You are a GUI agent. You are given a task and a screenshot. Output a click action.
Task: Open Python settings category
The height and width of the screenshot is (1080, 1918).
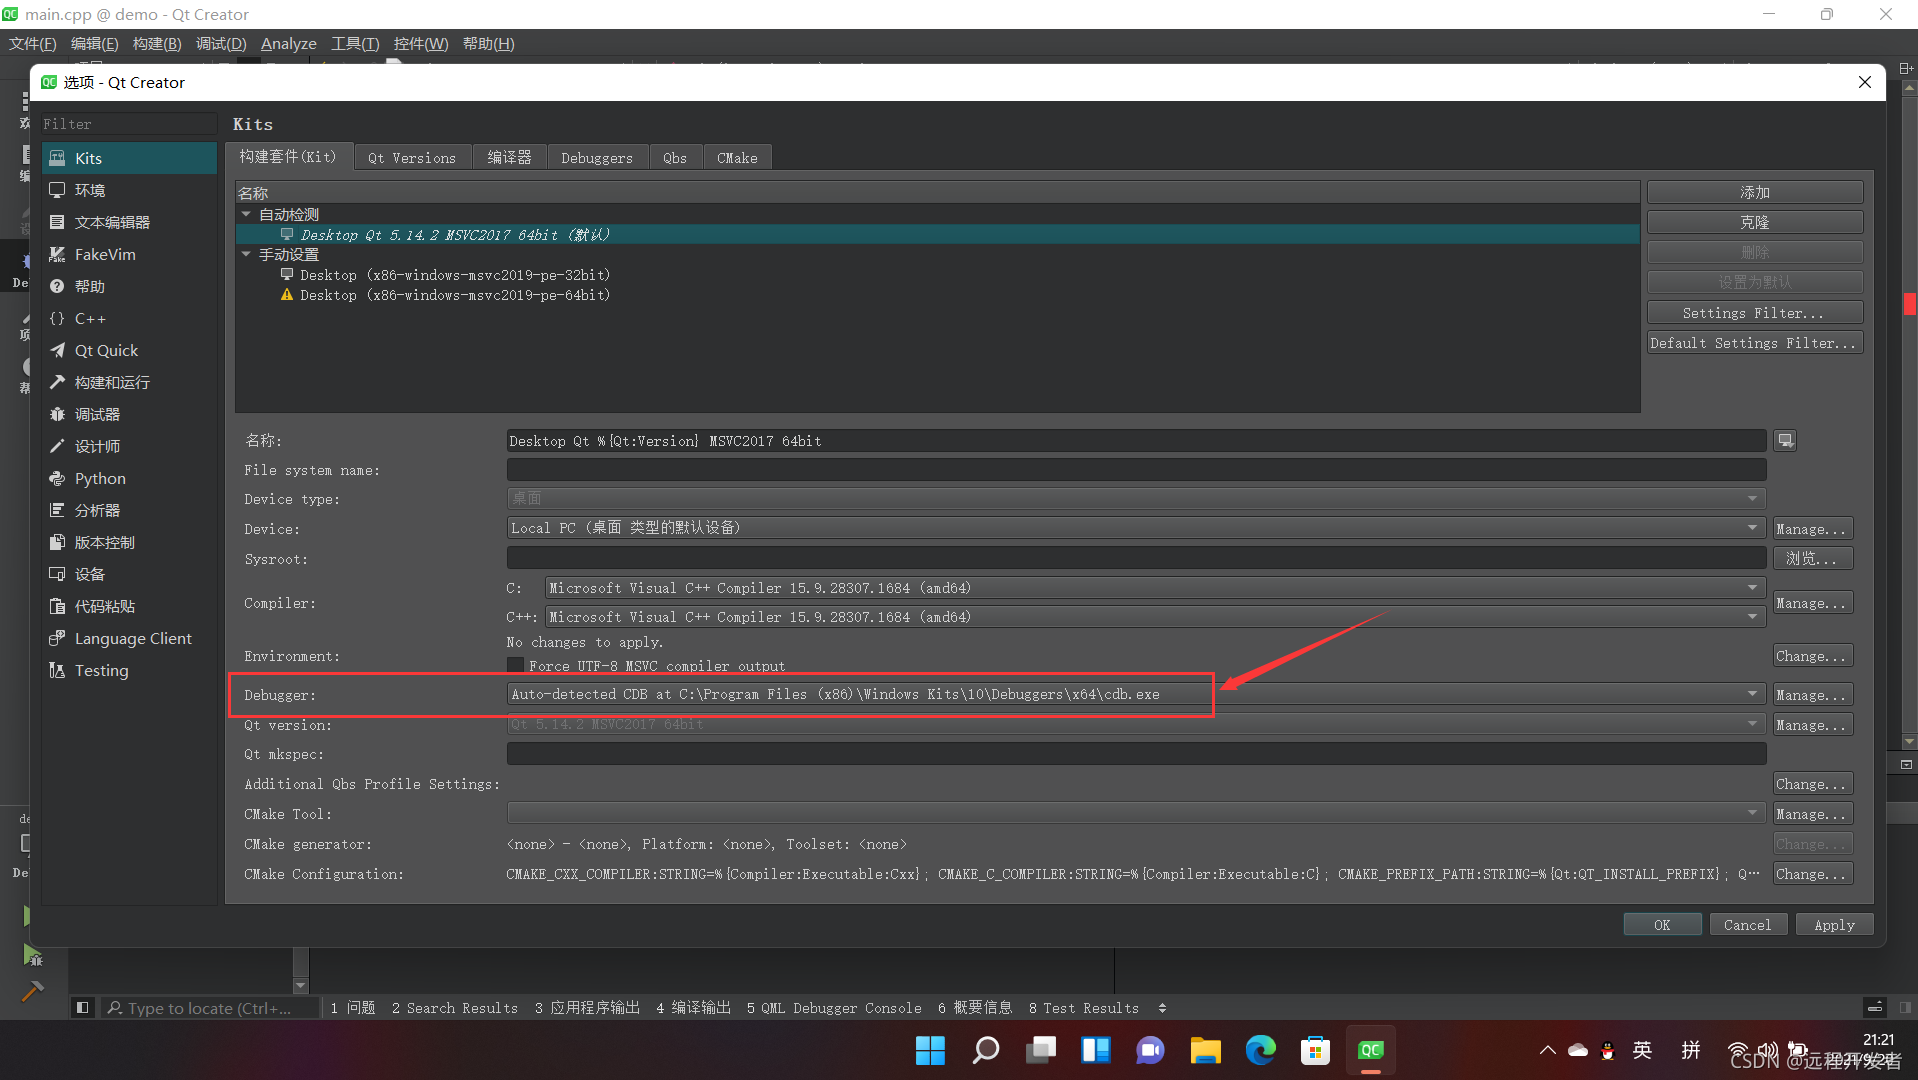pyautogui.click(x=129, y=478)
